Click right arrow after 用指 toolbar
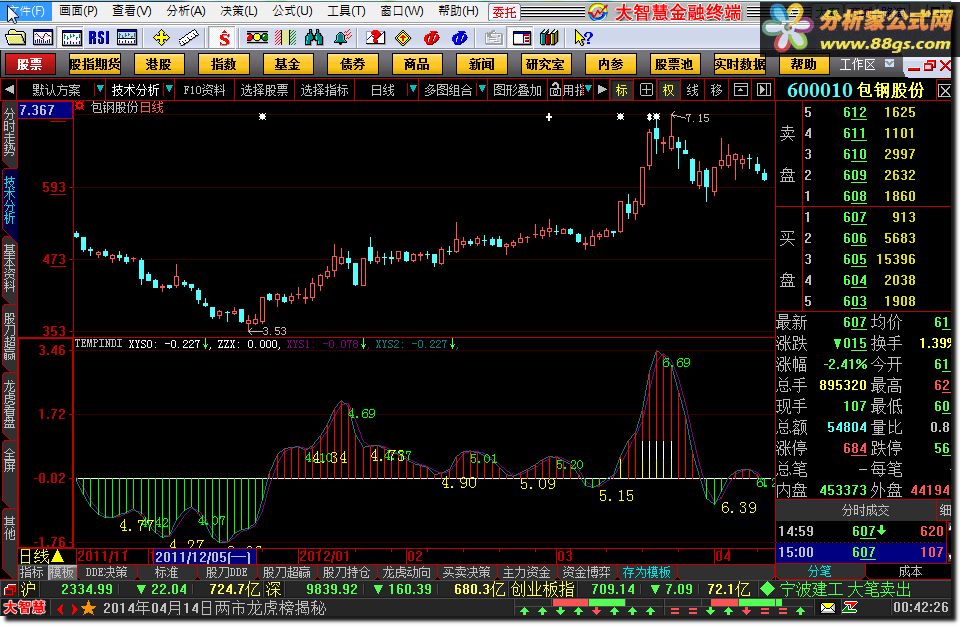 pyautogui.click(x=602, y=90)
